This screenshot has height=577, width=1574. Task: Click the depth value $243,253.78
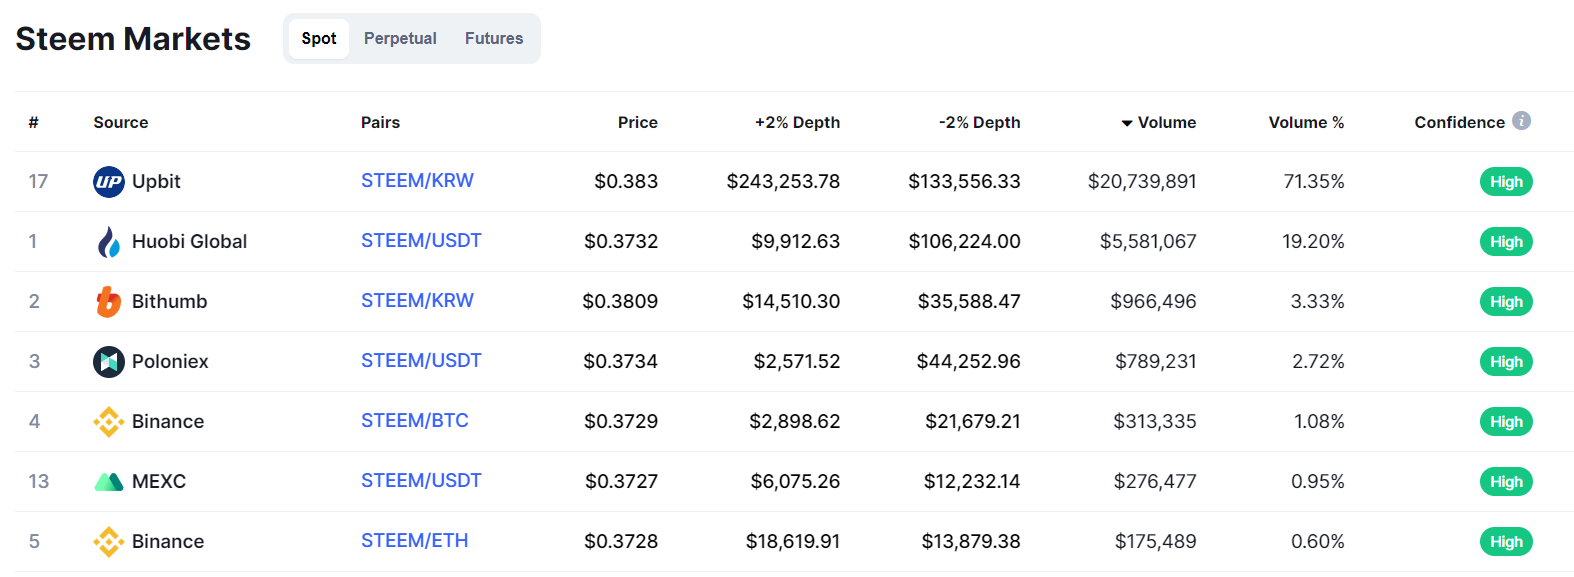pos(783,182)
